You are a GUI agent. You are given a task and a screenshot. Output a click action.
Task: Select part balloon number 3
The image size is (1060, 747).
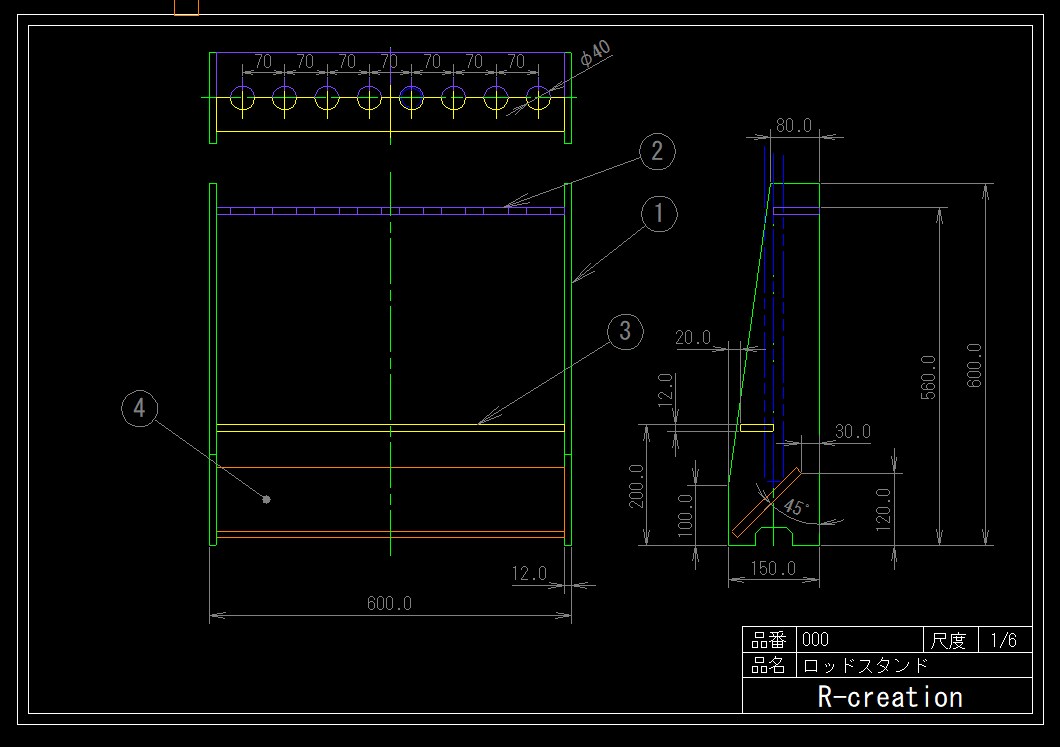(625, 331)
